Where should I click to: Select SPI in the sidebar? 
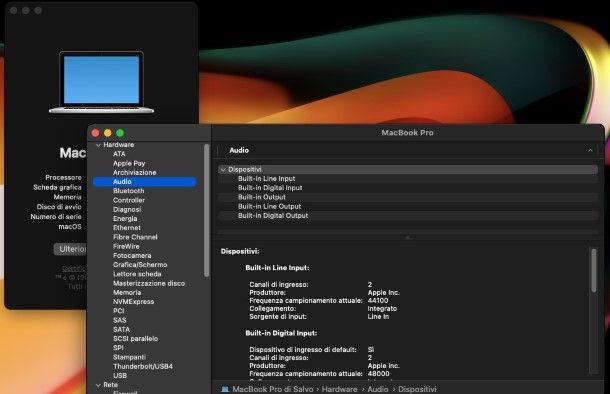click(118, 348)
